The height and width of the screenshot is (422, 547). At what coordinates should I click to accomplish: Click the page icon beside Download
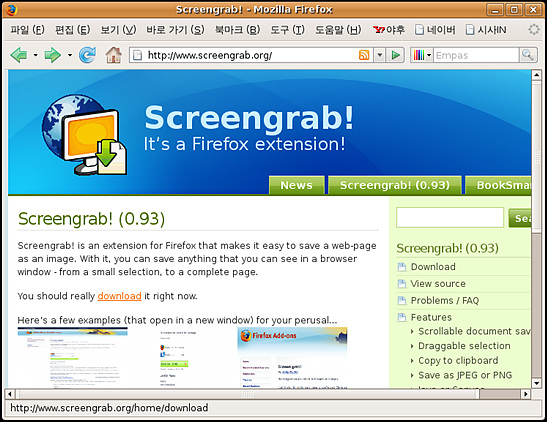coord(402,267)
